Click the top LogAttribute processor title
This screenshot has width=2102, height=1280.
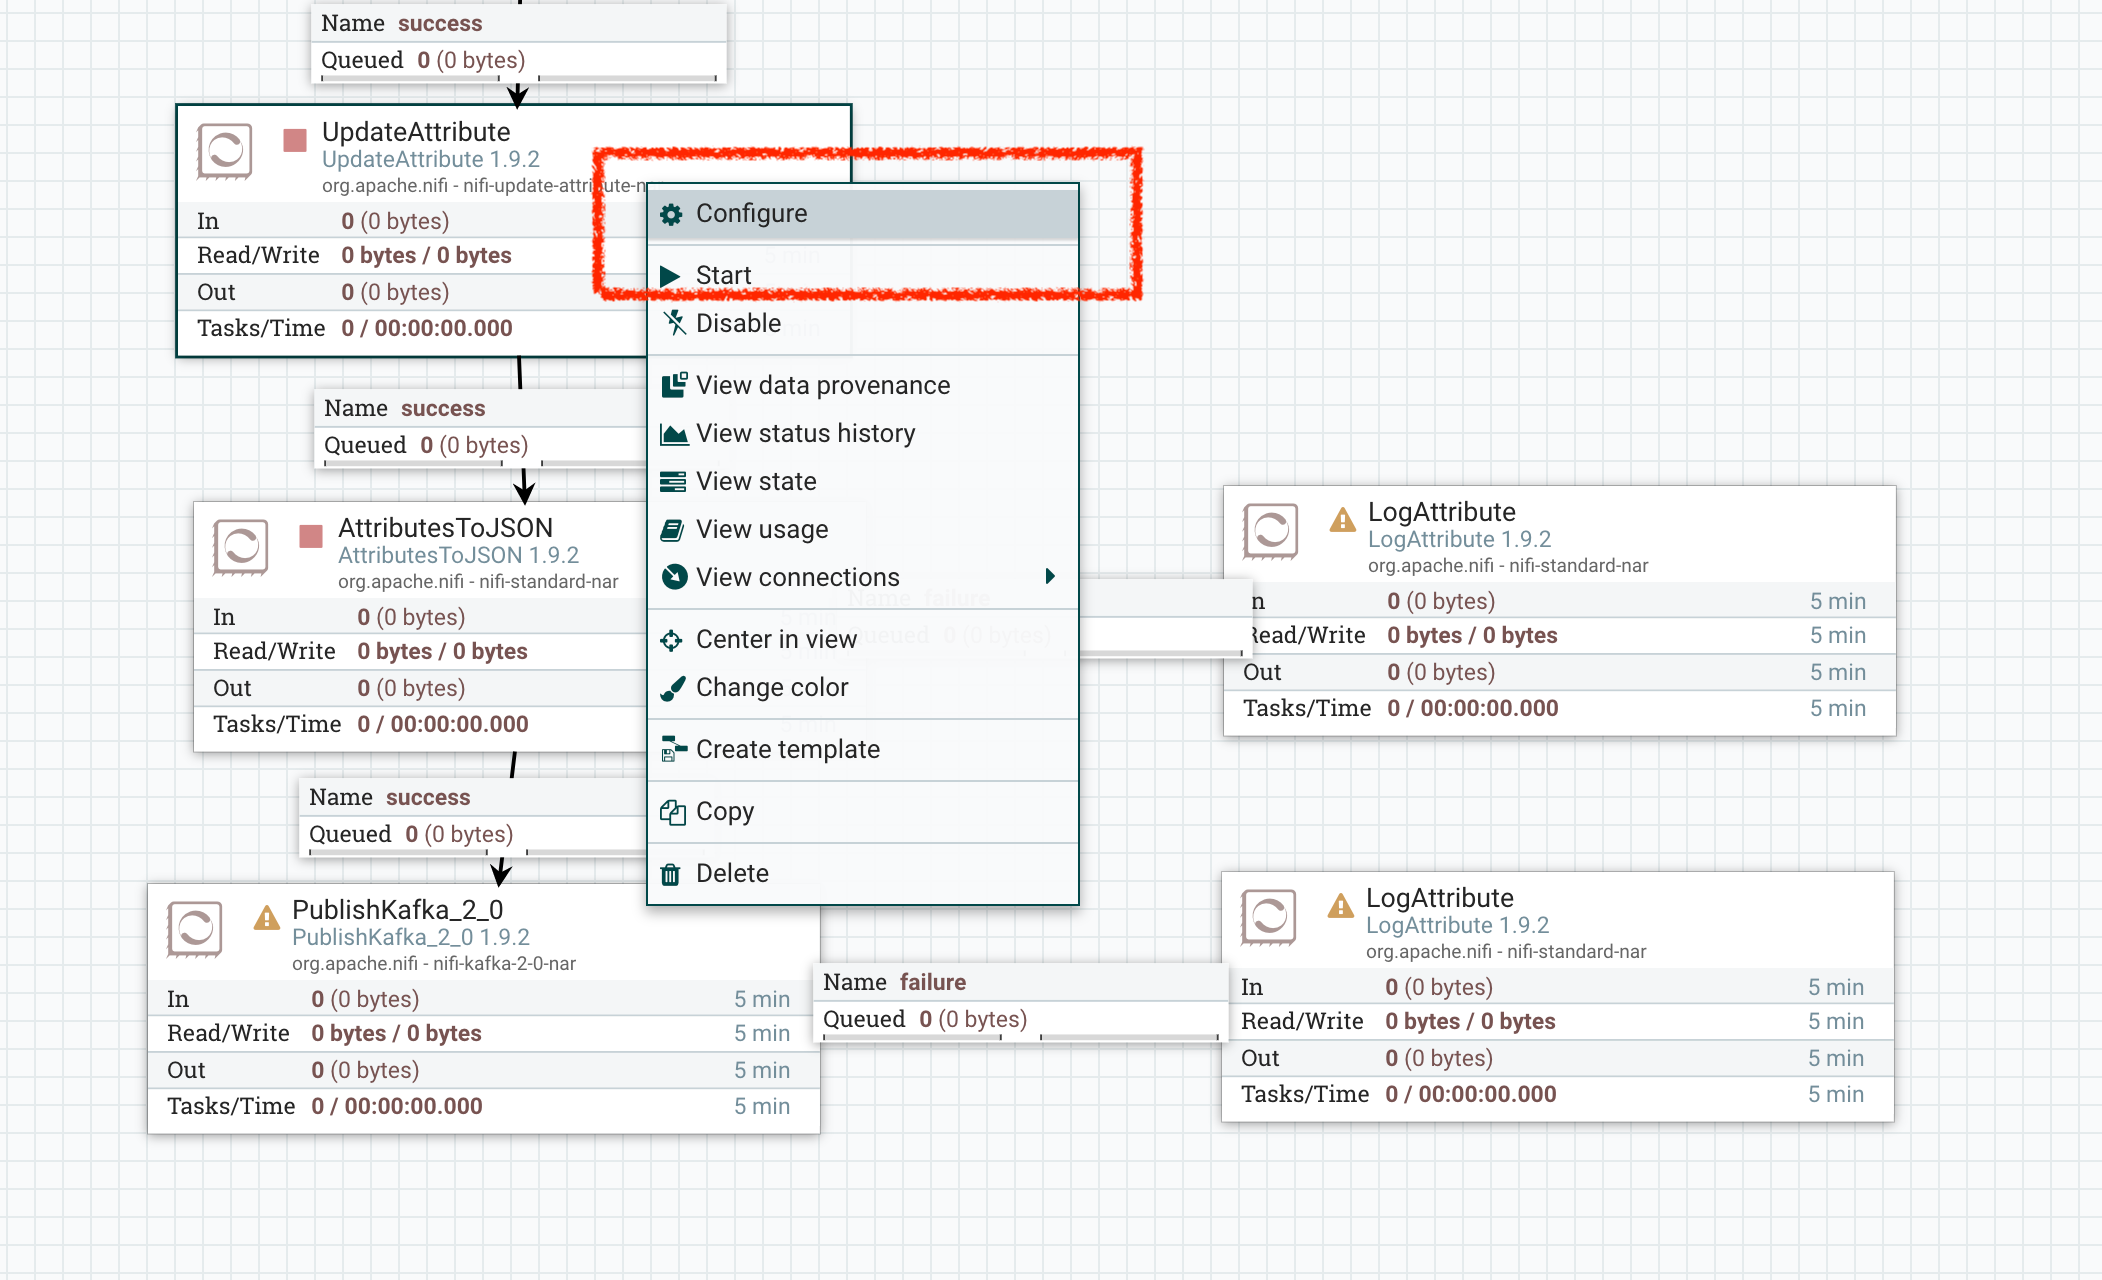pyautogui.click(x=1441, y=512)
